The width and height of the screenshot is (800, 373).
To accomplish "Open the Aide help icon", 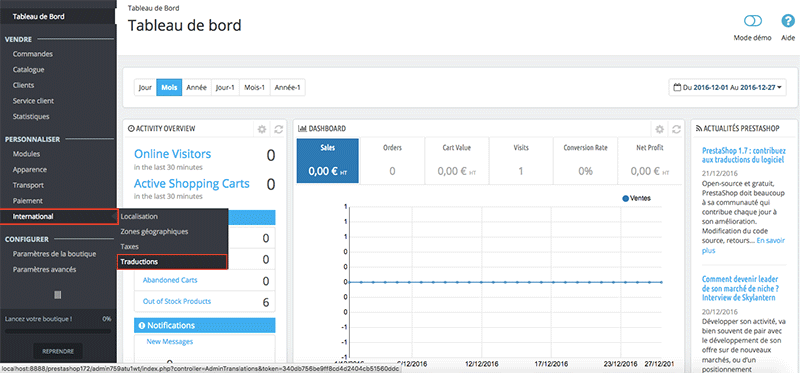I will pos(788,21).
